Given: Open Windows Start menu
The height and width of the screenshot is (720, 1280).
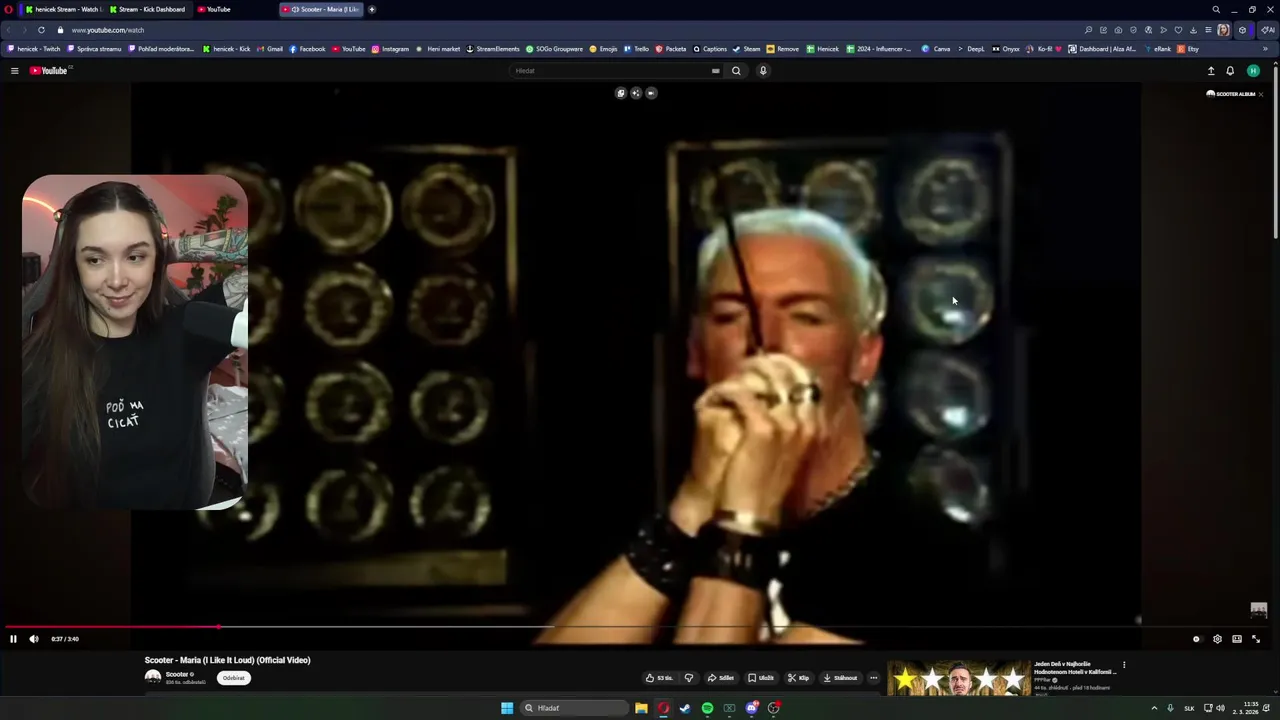Looking at the screenshot, I should coord(507,708).
